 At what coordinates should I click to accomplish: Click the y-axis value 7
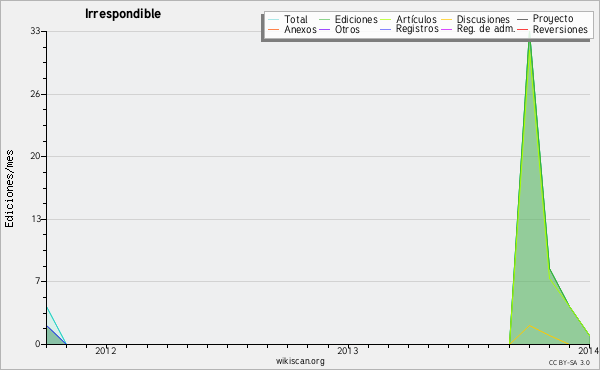point(38,281)
